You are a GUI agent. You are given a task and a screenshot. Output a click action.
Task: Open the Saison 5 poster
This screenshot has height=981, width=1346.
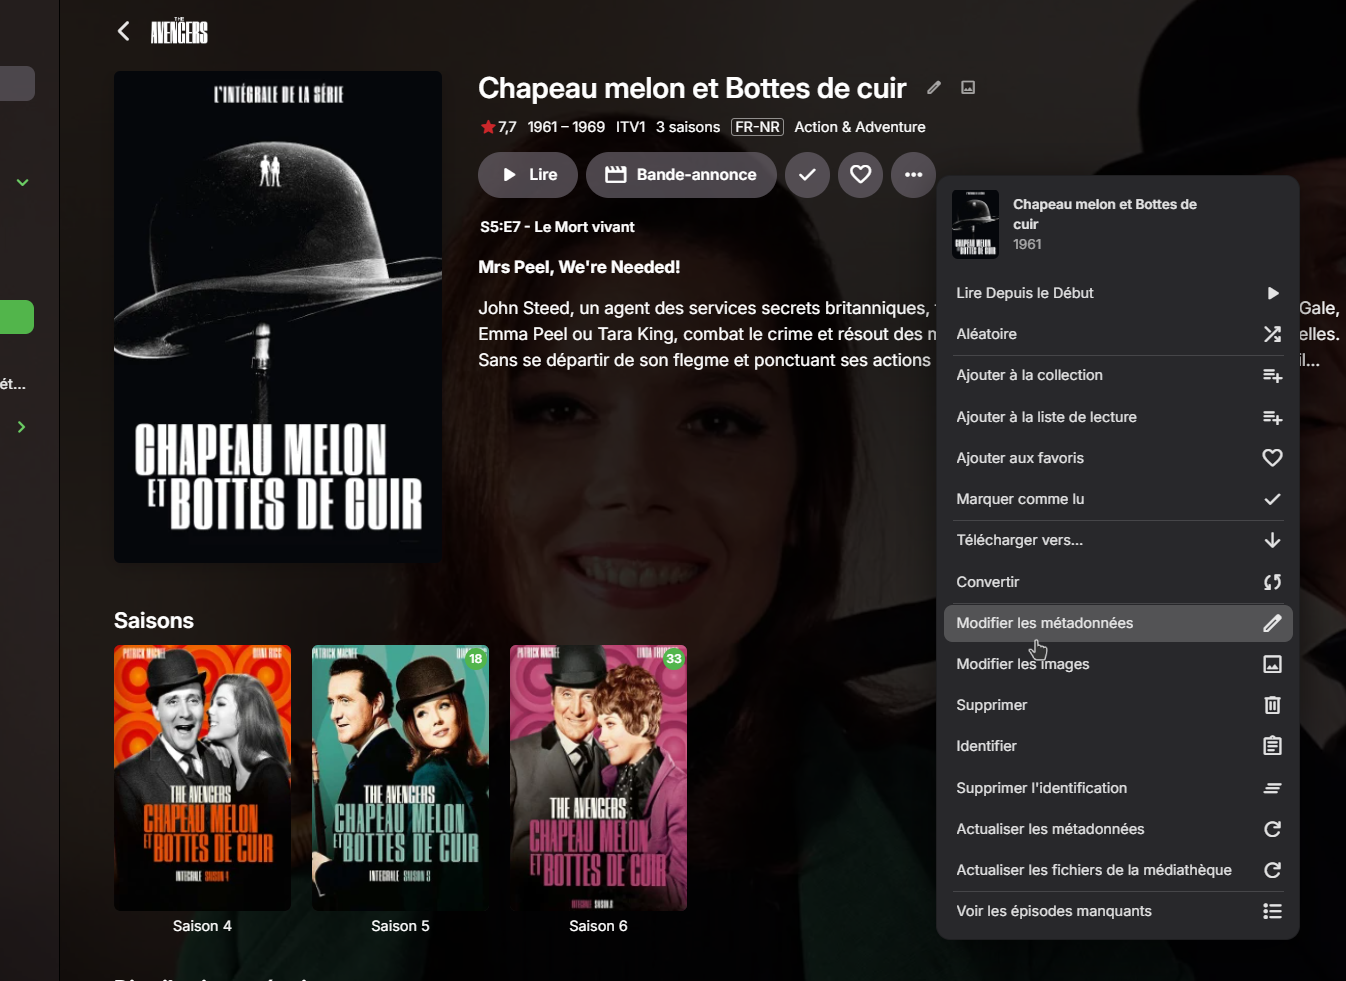pyautogui.click(x=400, y=778)
